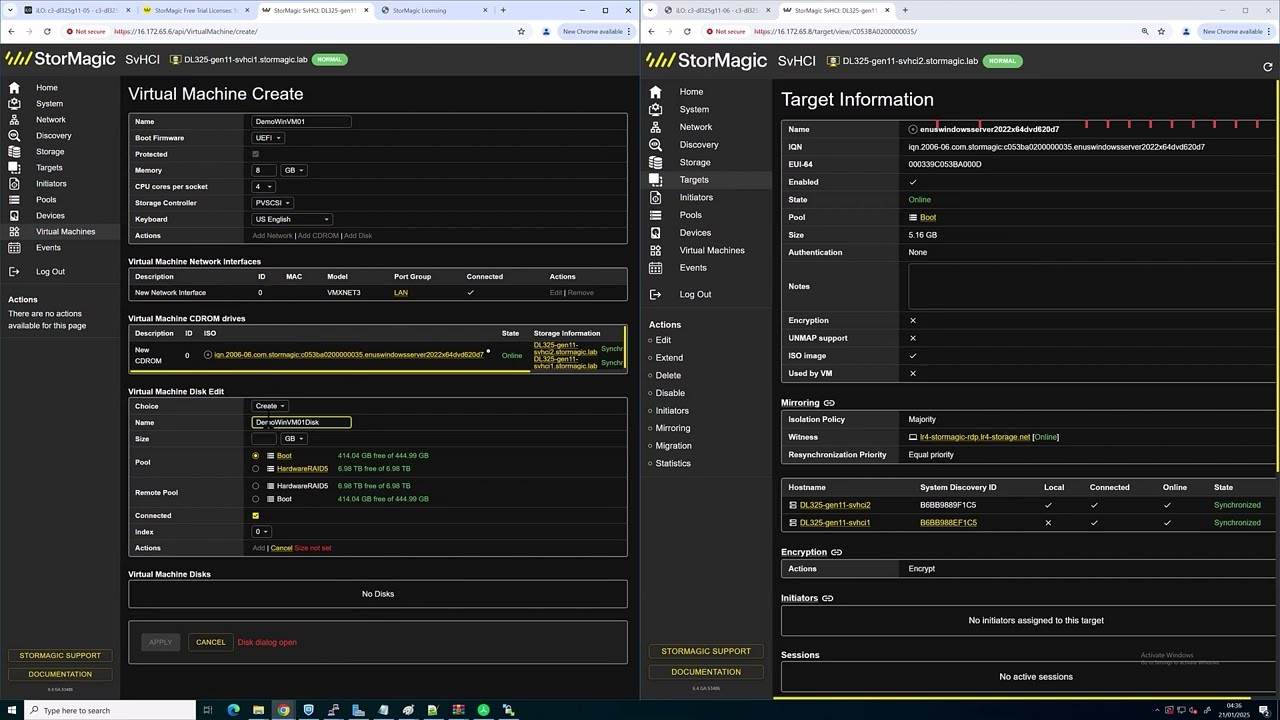The height and width of the screenshot is (720, 1280).
Task: Open Targets icon in left window sidebar
Action: click(x=14, y=168)
